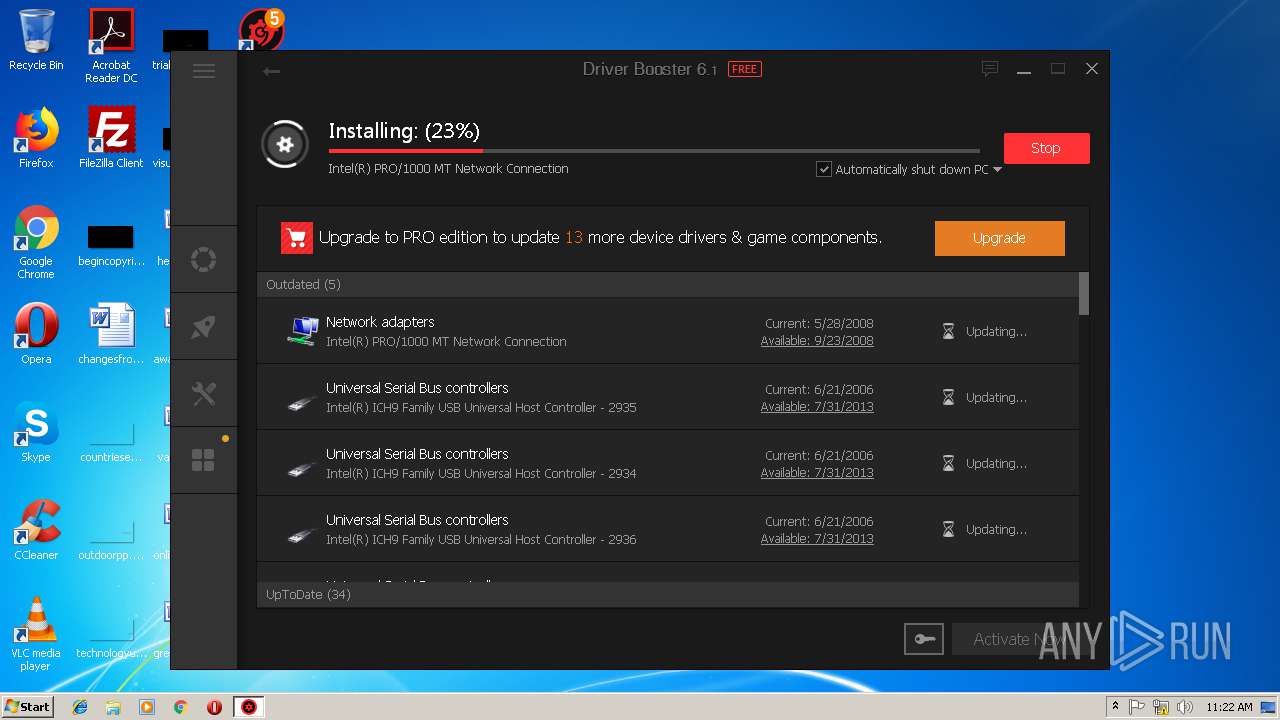
Task: Click the USB icon for controller 2934
Action: [301, 468]
